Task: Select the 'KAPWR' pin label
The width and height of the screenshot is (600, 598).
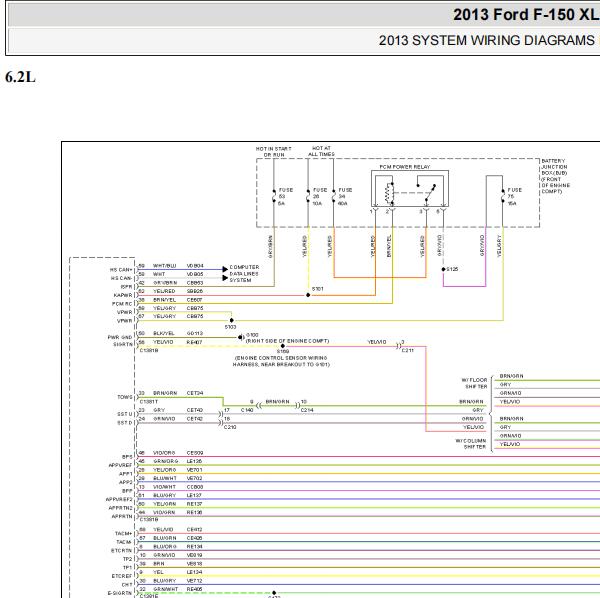Action: 123,295
